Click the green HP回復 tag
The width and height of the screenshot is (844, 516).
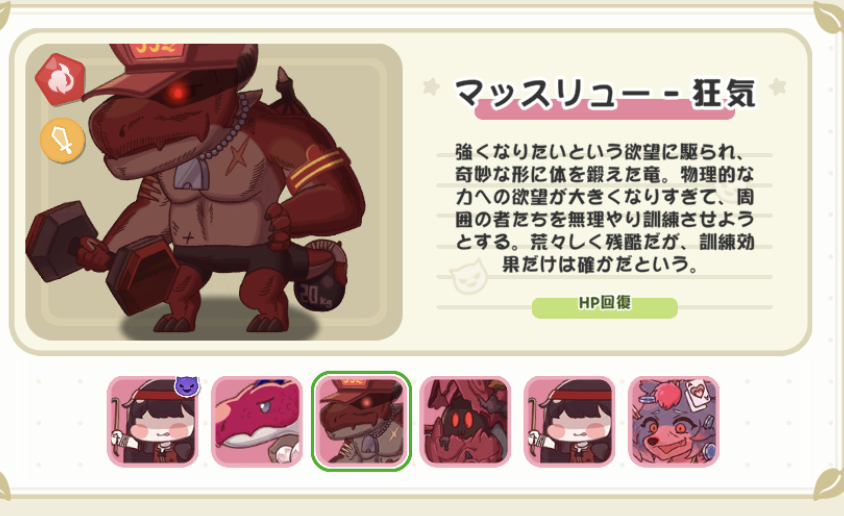click(x=604, y=307)
